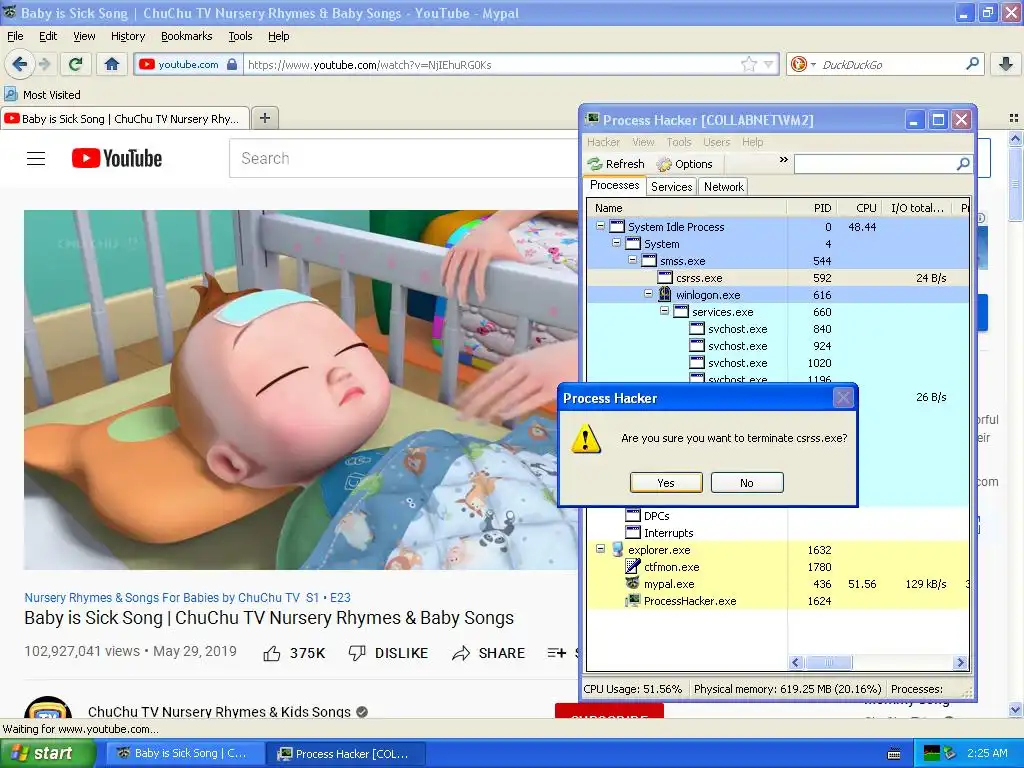
Task: Switch to the Network tab
Action: [x=724, y=187]
